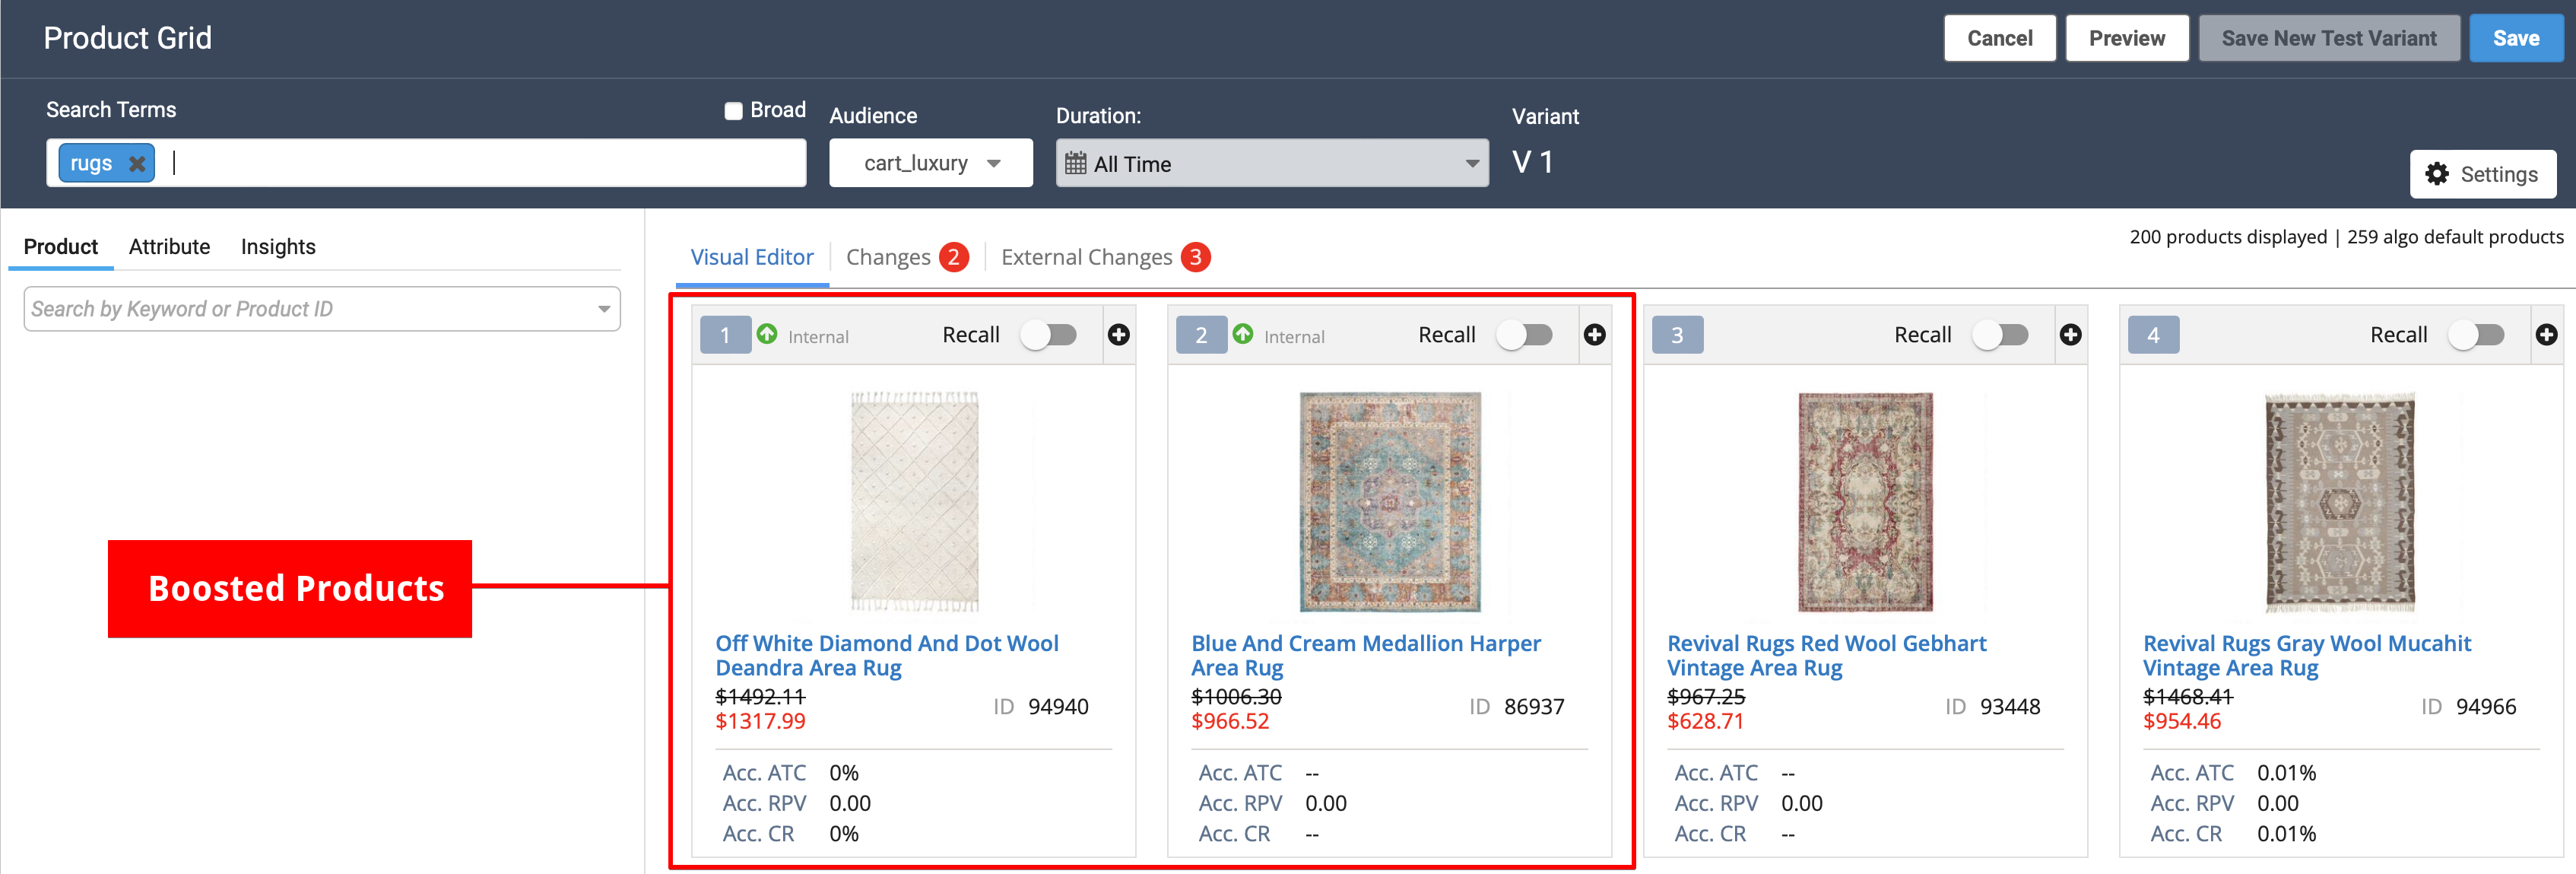Click the Save New Test Variant button
The image size is (2576, 874).
(2328, 38)
